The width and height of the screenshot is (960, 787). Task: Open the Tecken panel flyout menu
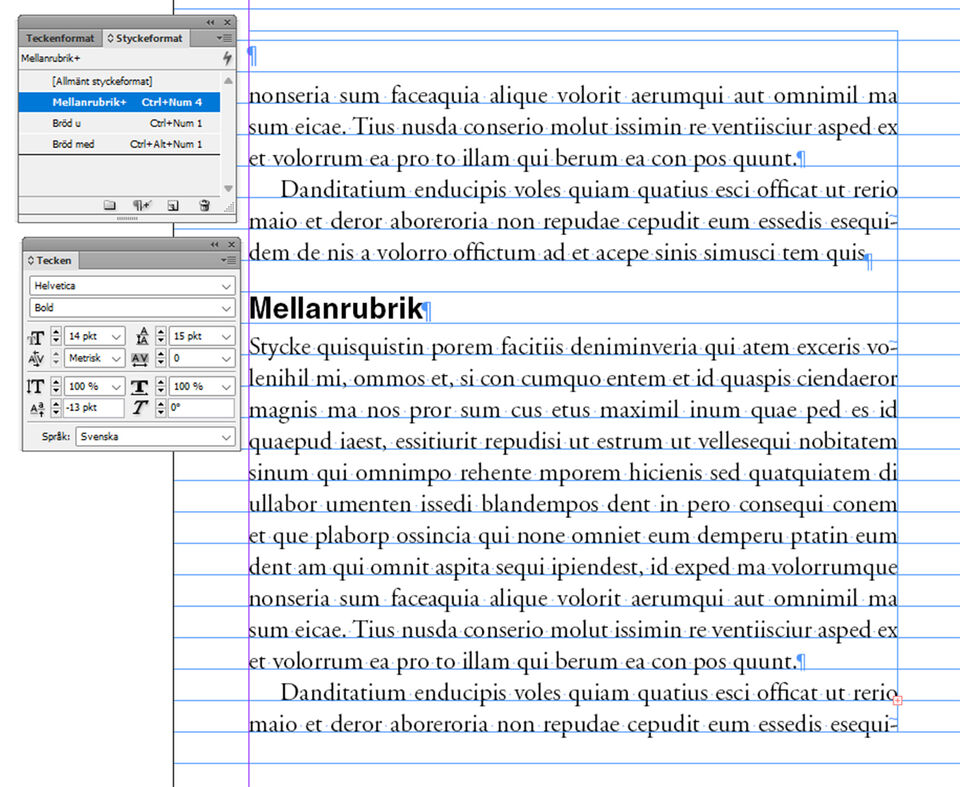[227, 260]
